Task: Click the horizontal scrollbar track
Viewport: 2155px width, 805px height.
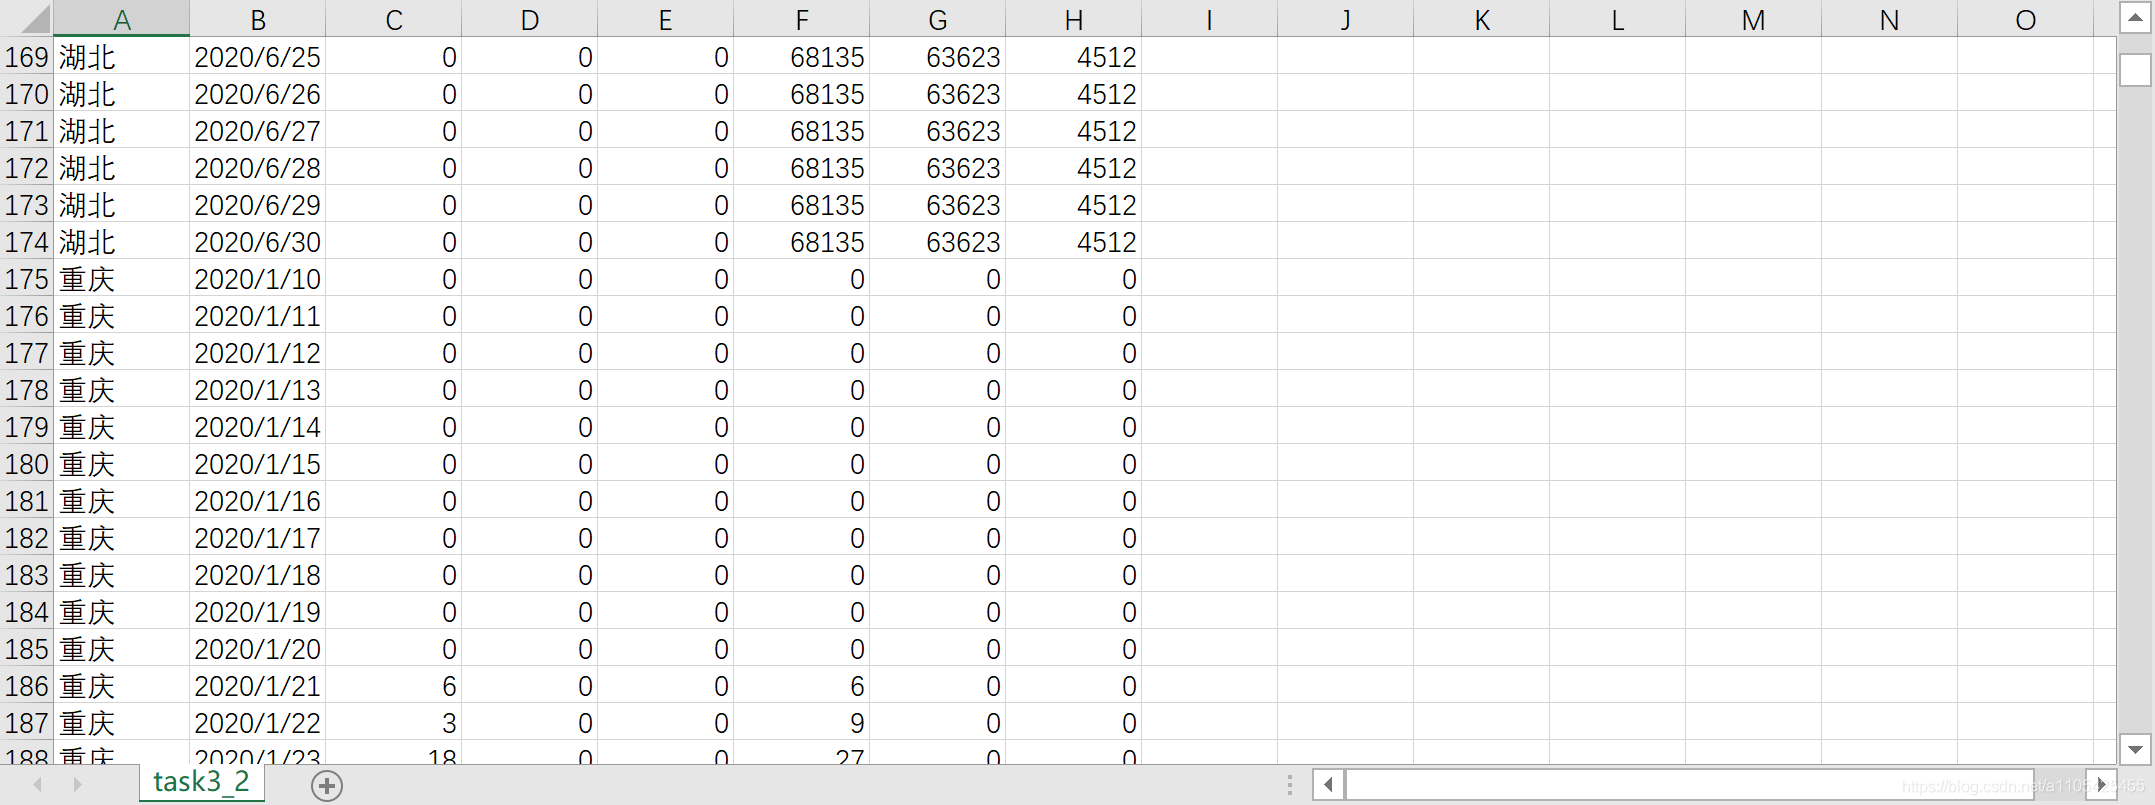Action: [1690, 785]
